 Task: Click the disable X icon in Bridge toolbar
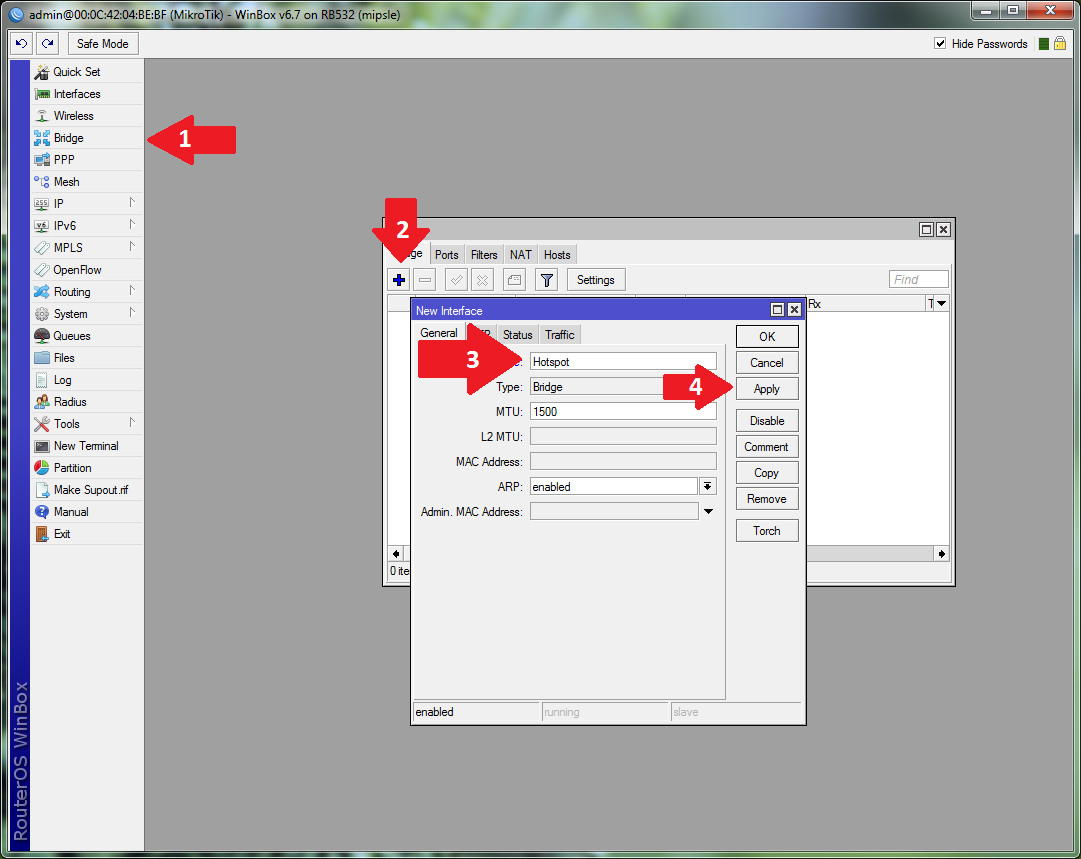[483, 280]
